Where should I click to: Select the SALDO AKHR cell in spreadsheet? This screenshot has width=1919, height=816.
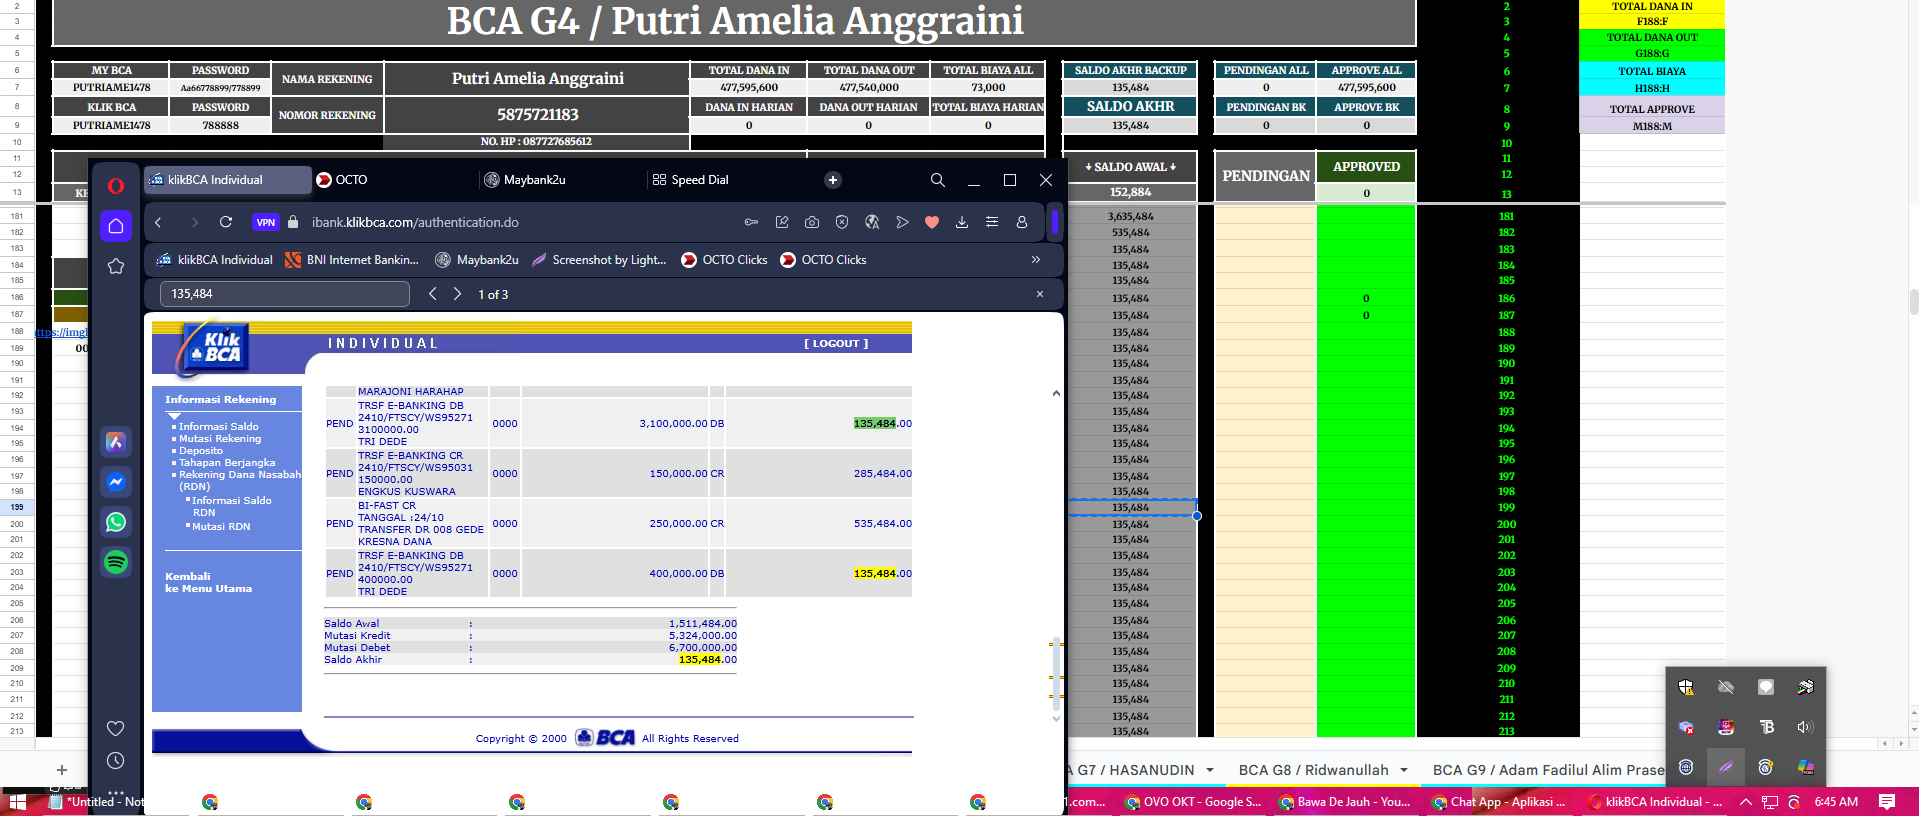pyautogui.click(x=1130, y=107)
